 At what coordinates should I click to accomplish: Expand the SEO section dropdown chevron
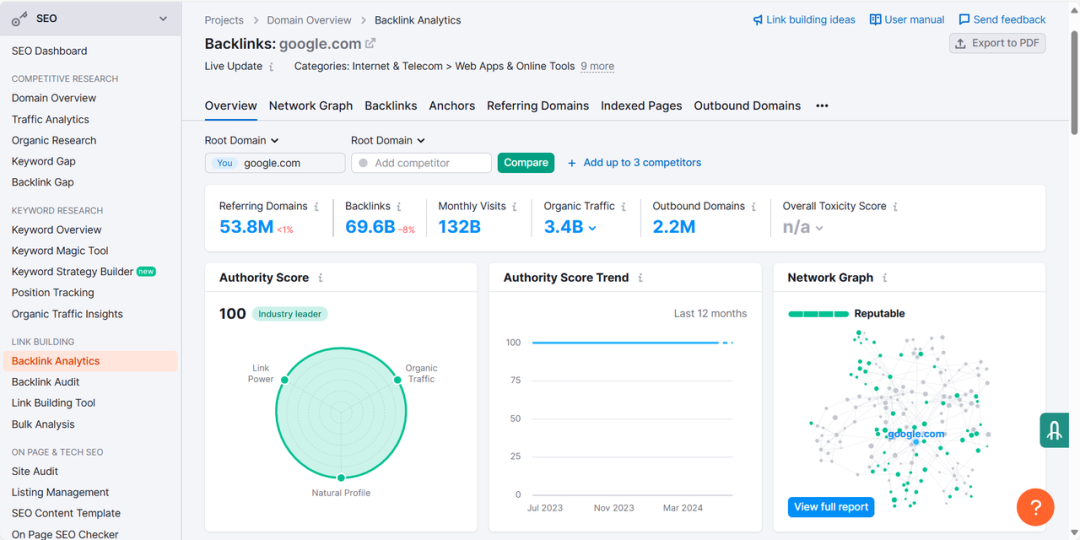[x=163, y=19]
